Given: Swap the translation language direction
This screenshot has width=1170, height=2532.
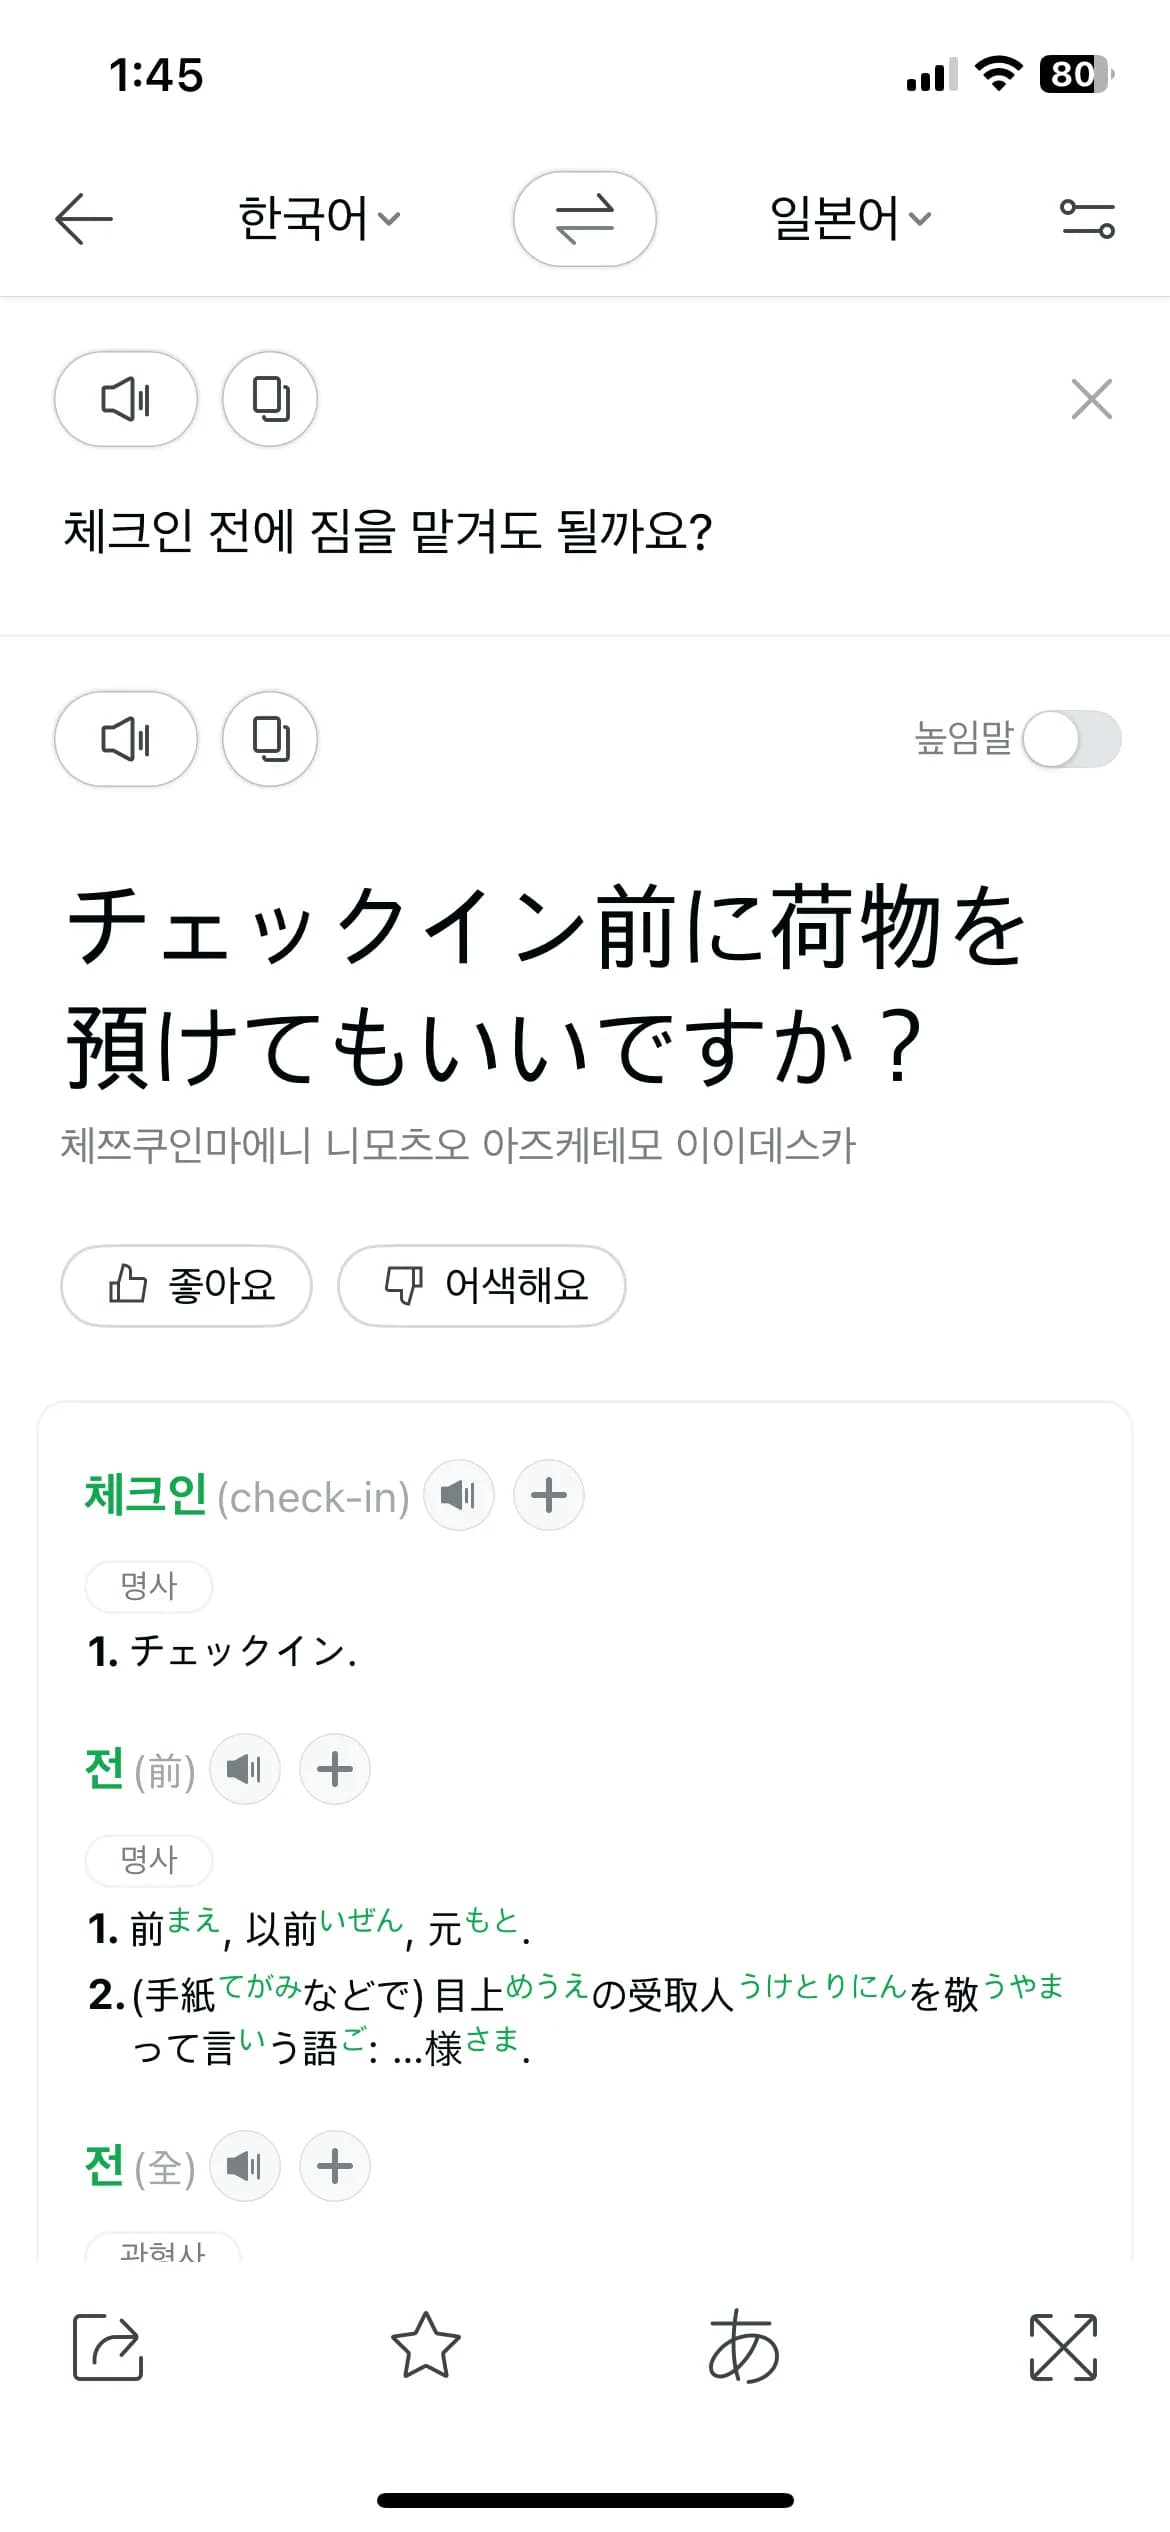Looking at the screenshot, I should (585, 219).
